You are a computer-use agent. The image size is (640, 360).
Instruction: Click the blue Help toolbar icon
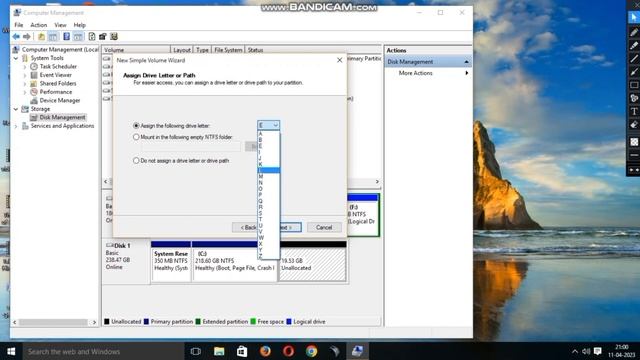coord(67,37)
